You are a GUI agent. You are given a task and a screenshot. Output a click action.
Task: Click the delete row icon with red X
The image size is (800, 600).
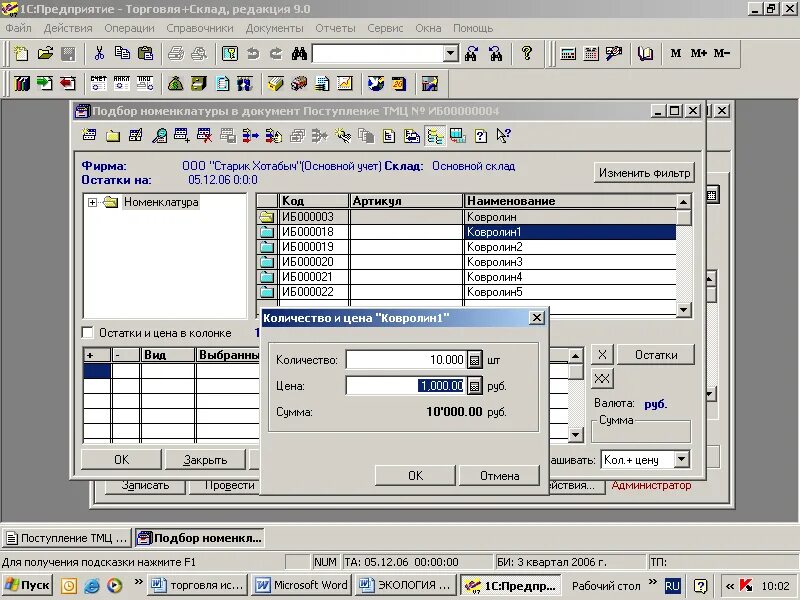point(205,135)
